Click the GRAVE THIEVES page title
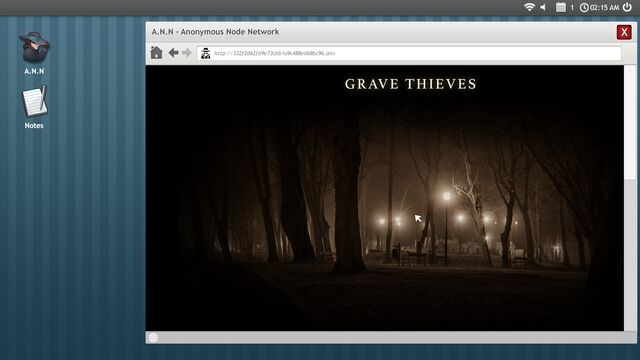 coord(411,84)
